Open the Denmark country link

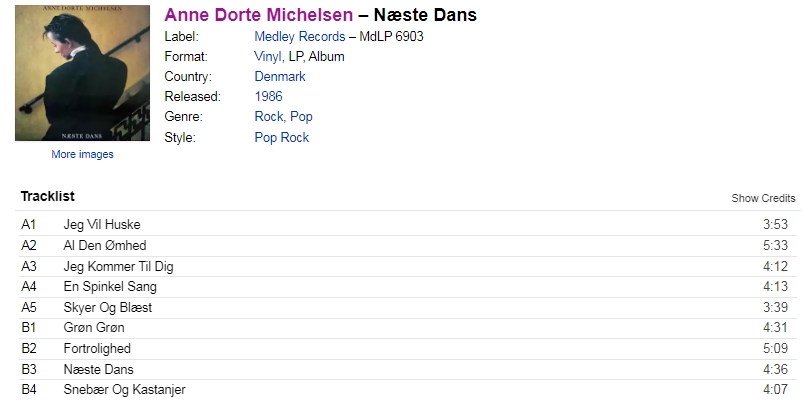[x=280, y=76]
